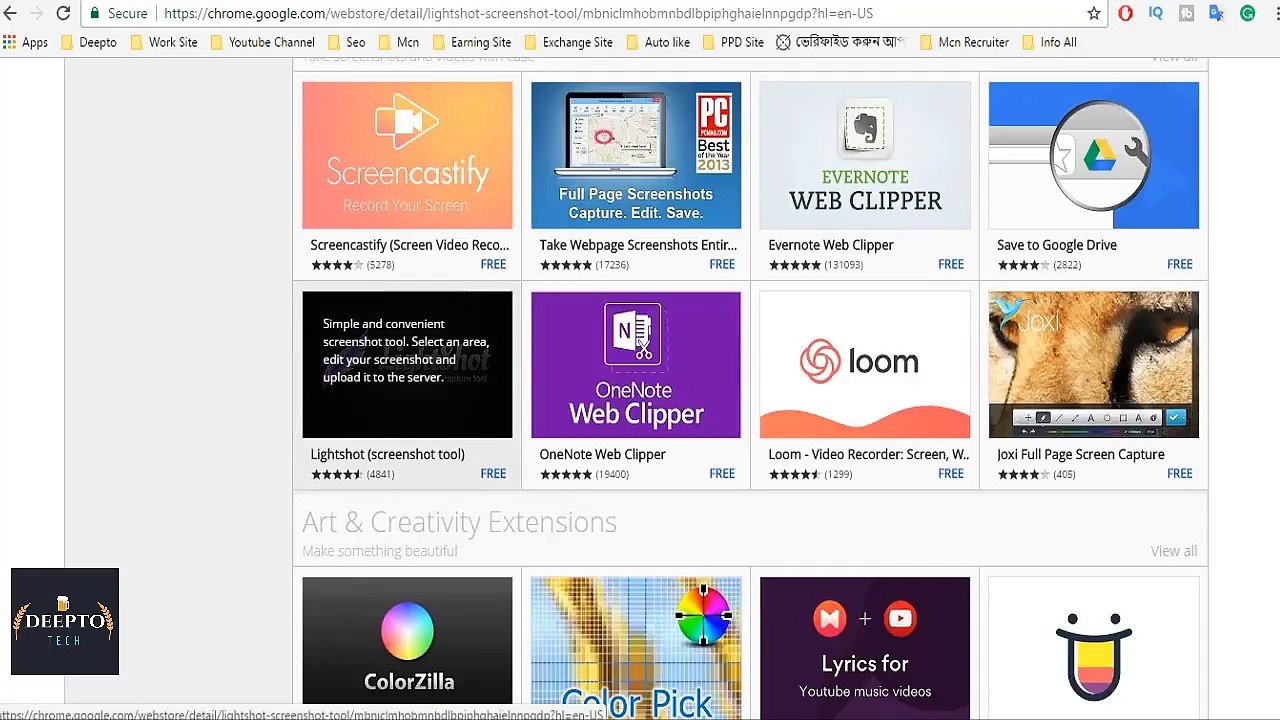The width and height of the screenshot is (1280, 720).
Task: Click the FREE label on Screencastify
Action: 493,264
